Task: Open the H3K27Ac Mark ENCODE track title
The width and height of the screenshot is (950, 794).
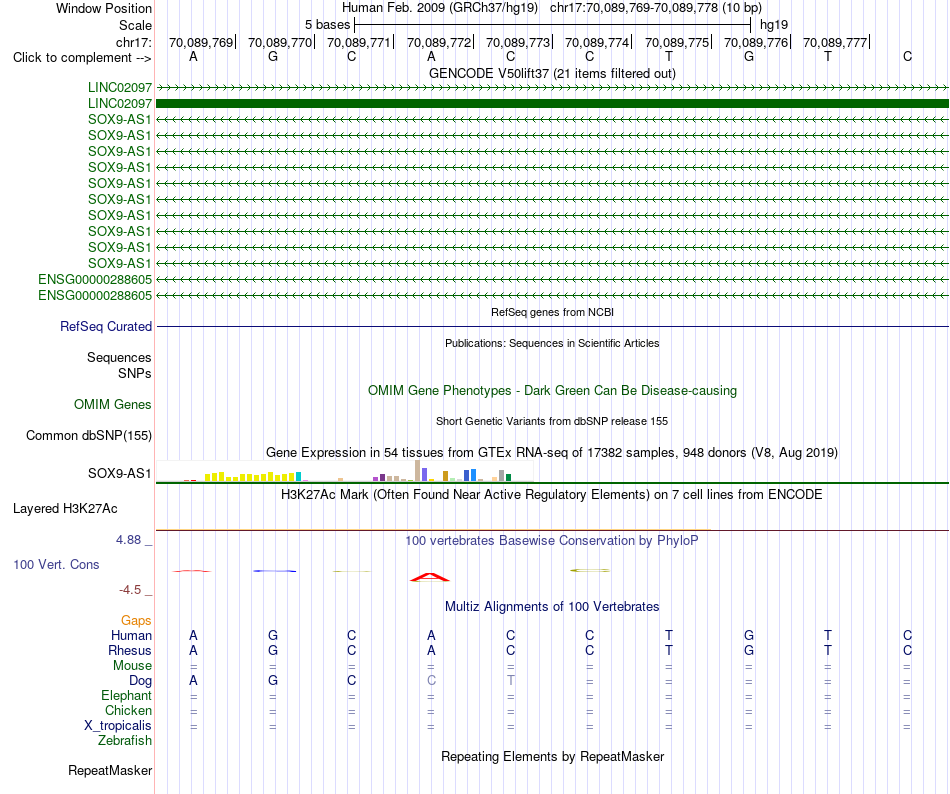Action: coord(552,495)
